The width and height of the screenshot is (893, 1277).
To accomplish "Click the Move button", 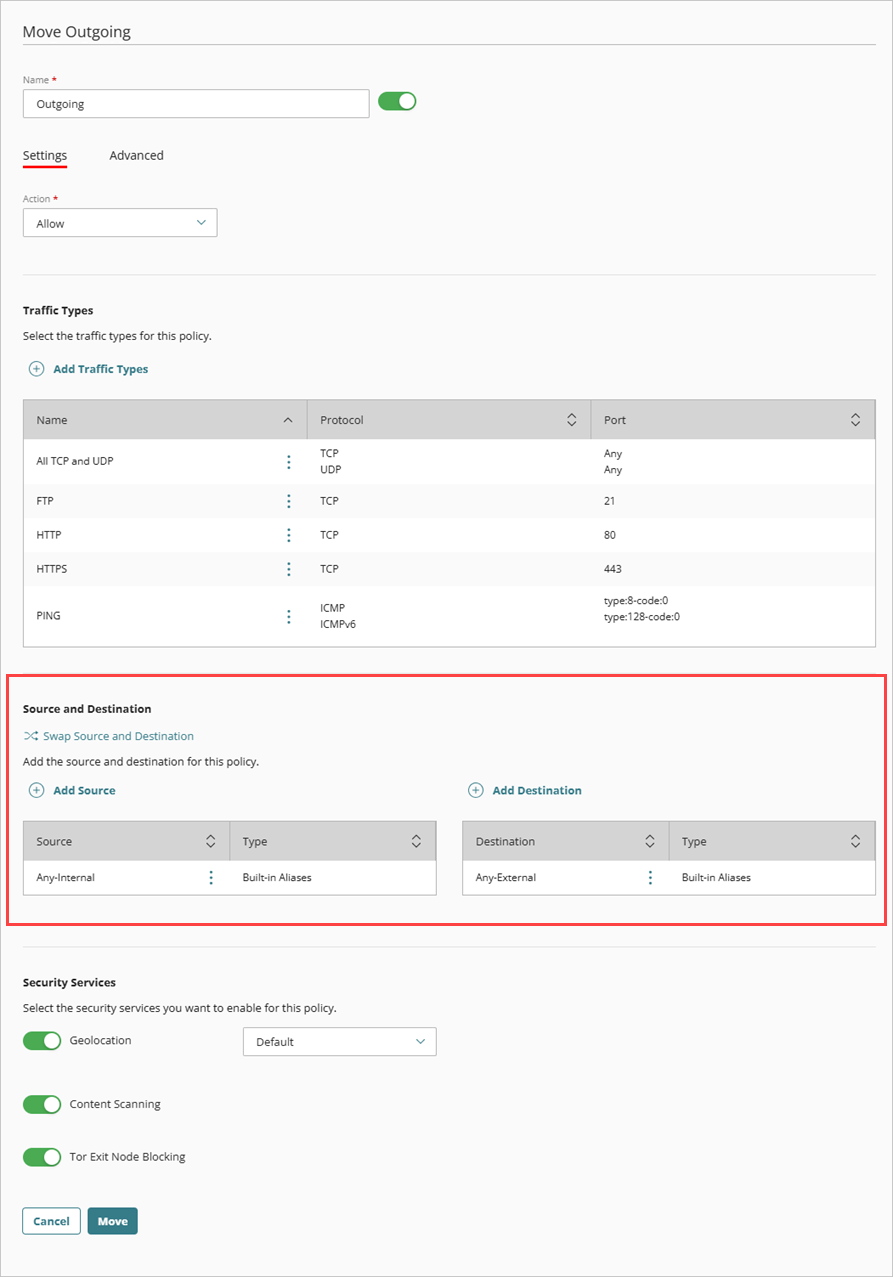I will pos(112,1221).
